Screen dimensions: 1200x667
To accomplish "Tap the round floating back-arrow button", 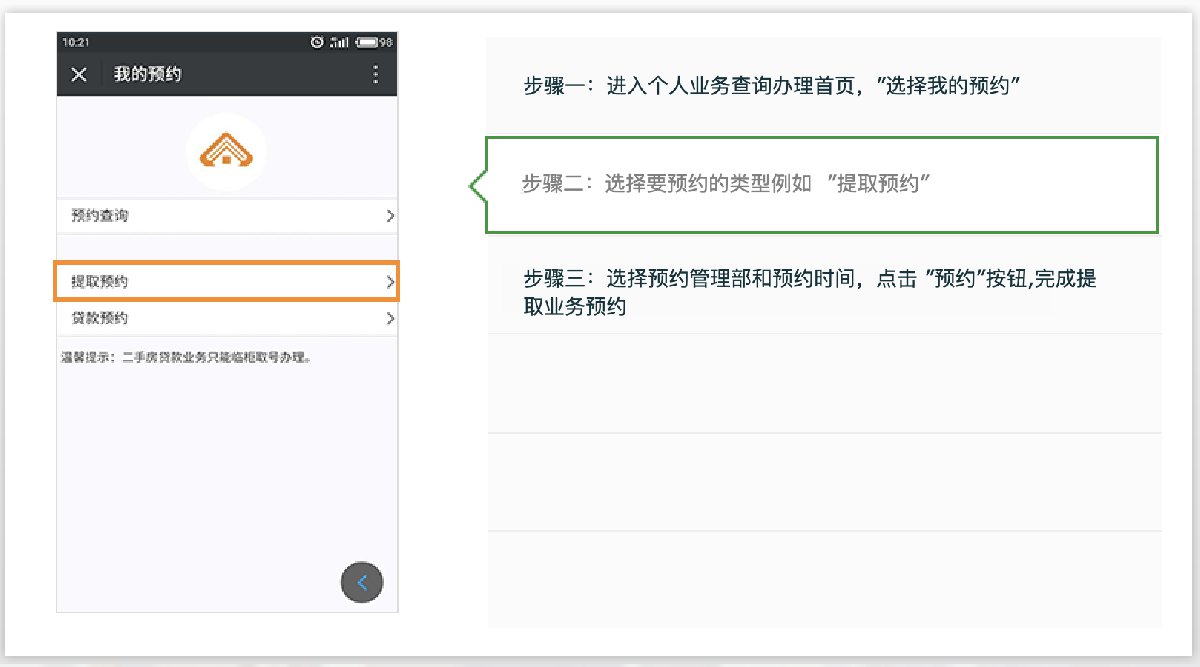I will 362,583.
